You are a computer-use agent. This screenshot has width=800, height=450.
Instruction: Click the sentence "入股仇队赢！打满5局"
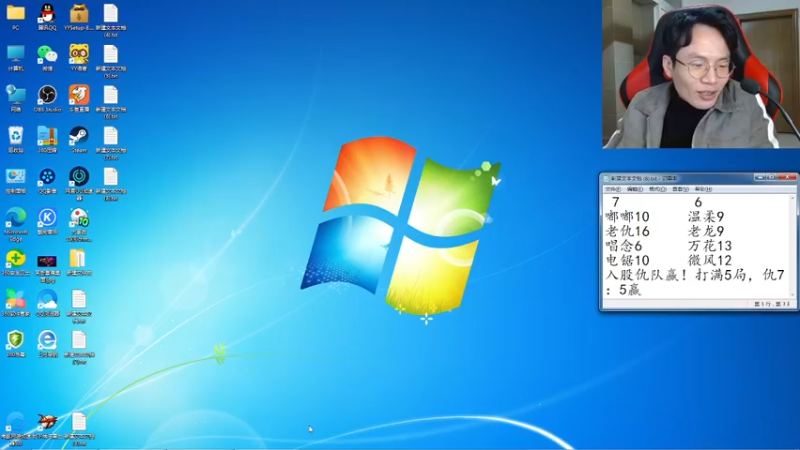click(x=676, y=275)
